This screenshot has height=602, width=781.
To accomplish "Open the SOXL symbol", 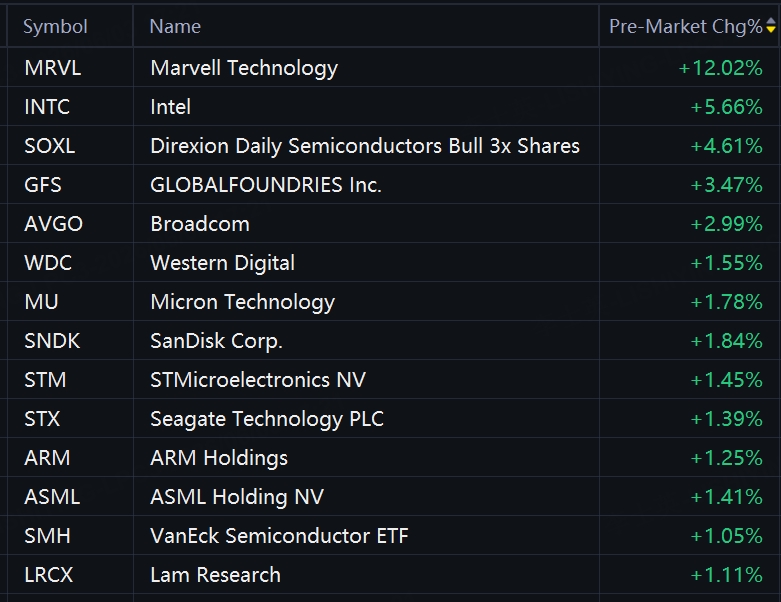I will pos(50,146).
